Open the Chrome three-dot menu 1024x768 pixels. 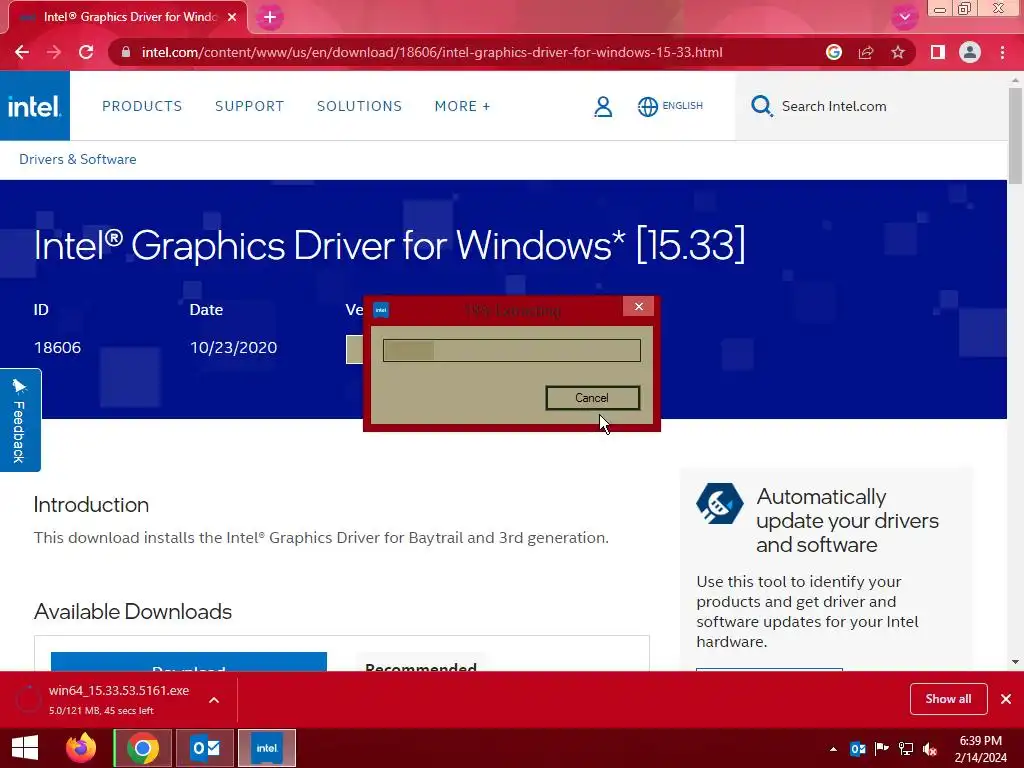1002,52
